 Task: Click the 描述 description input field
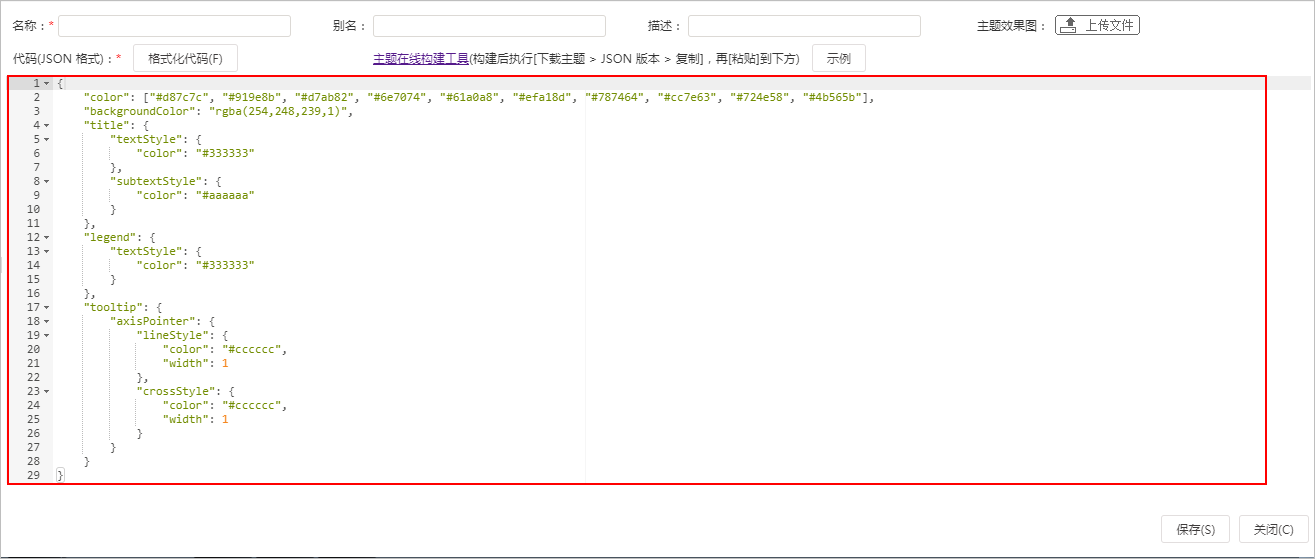point(804,26)
